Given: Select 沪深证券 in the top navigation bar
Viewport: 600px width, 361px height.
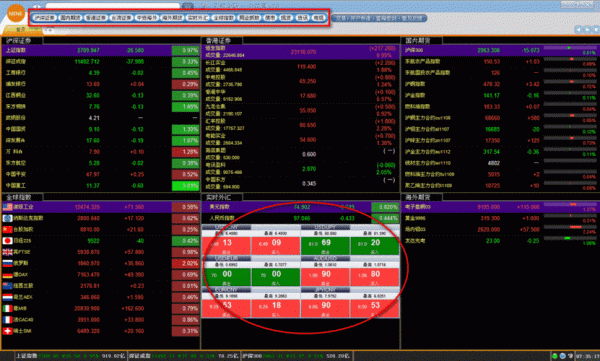Looking at the screenshot, I should pos(44,18).
